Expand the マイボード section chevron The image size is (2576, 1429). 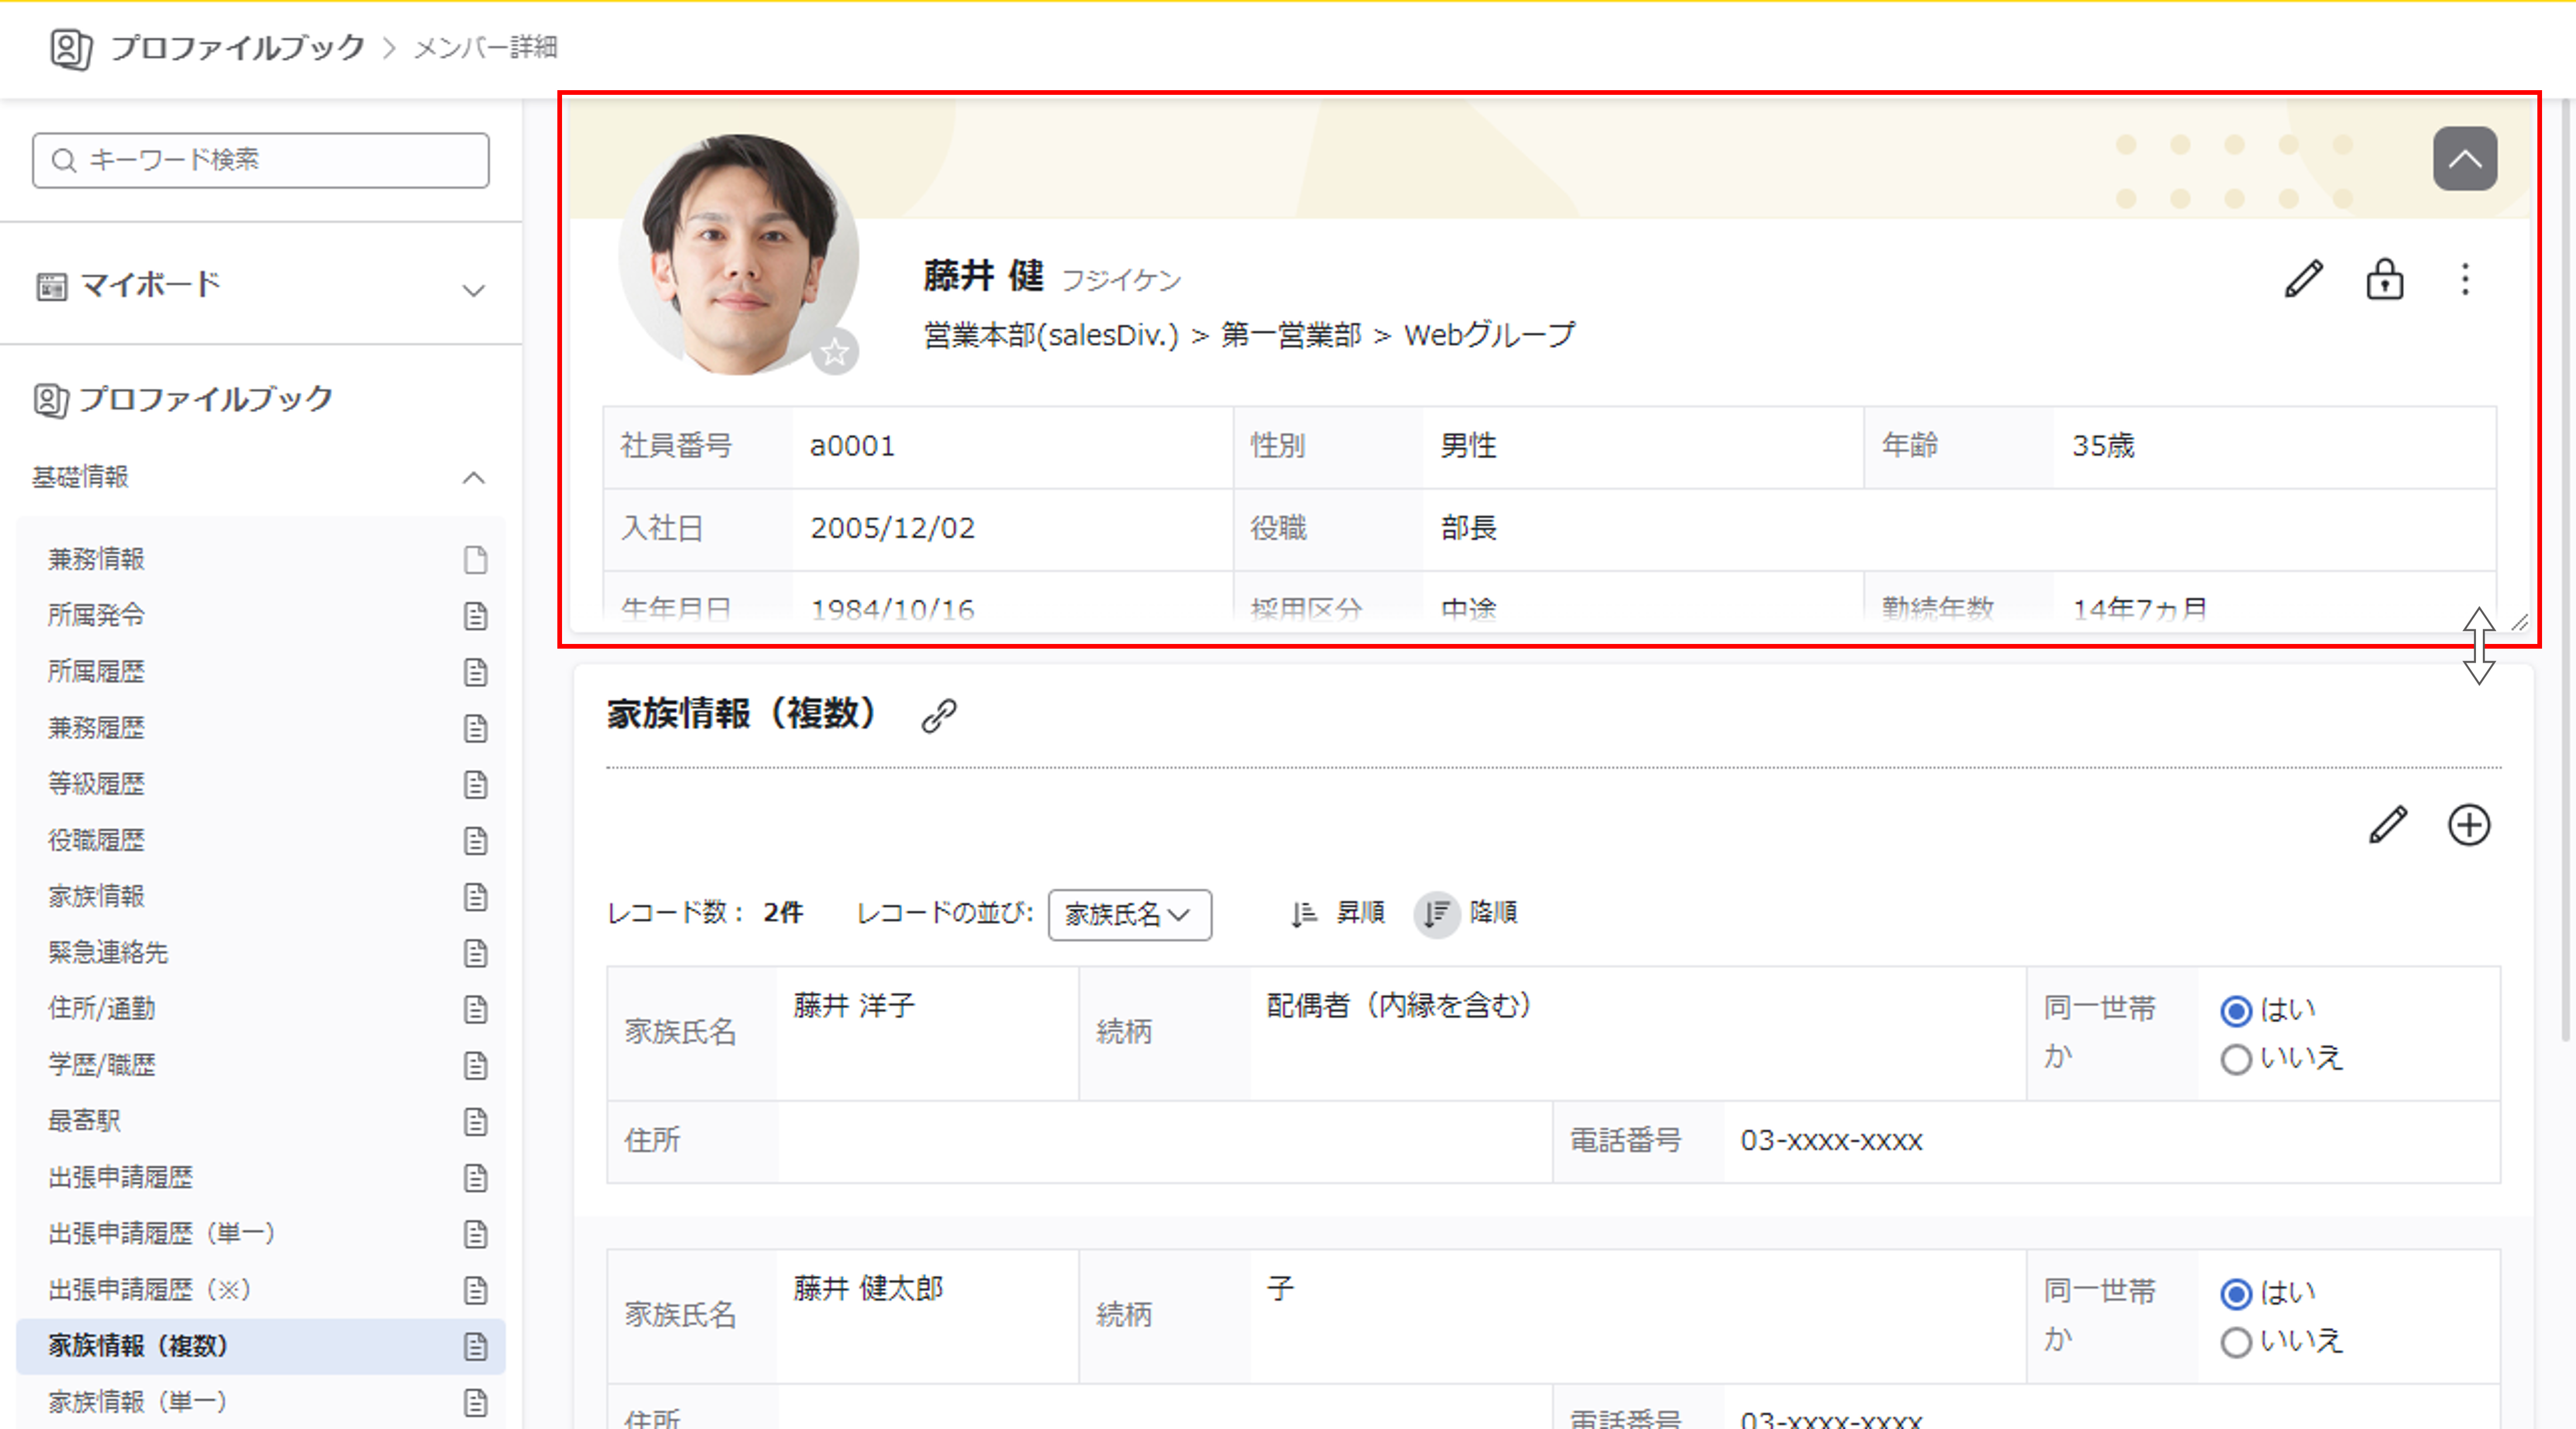click(x=473, y=290)
